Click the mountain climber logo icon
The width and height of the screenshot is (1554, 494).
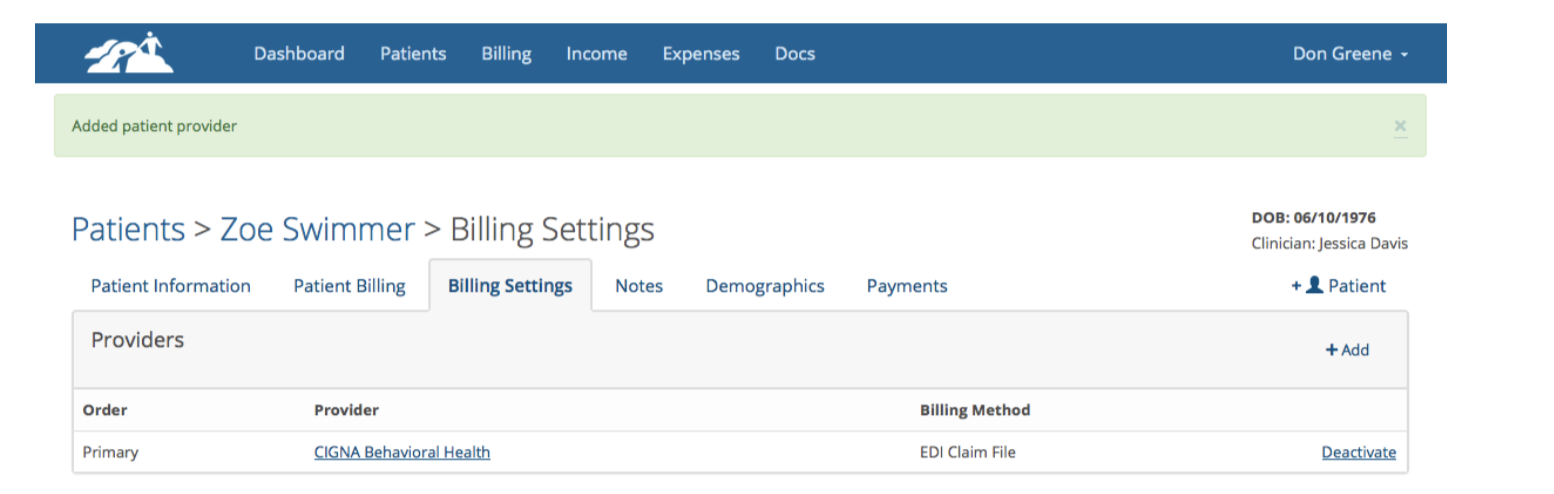pos(129,53)
